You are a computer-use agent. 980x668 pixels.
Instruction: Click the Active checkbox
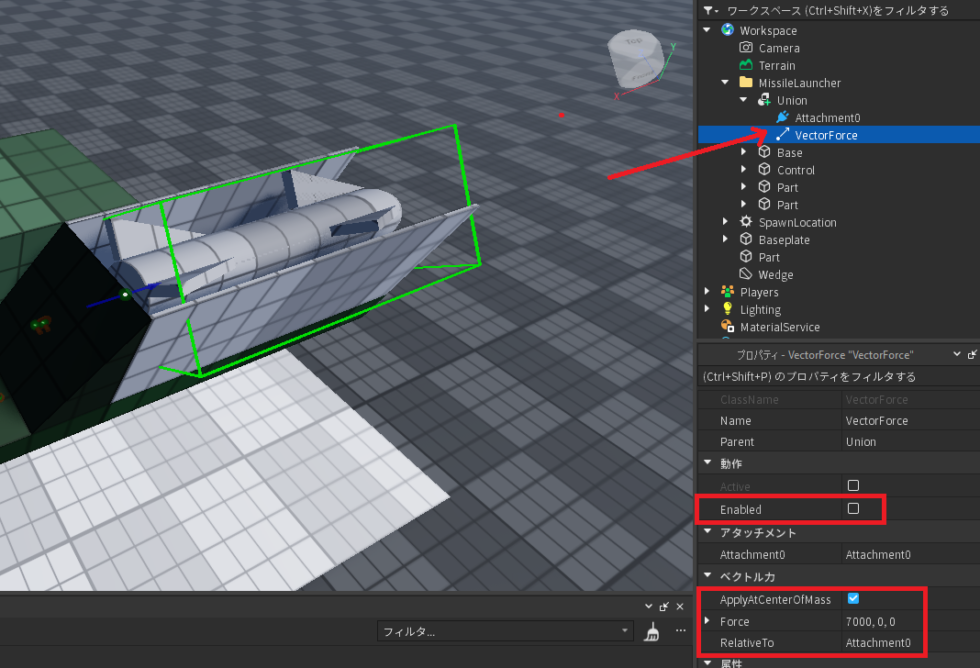click(x=853, y=486)
